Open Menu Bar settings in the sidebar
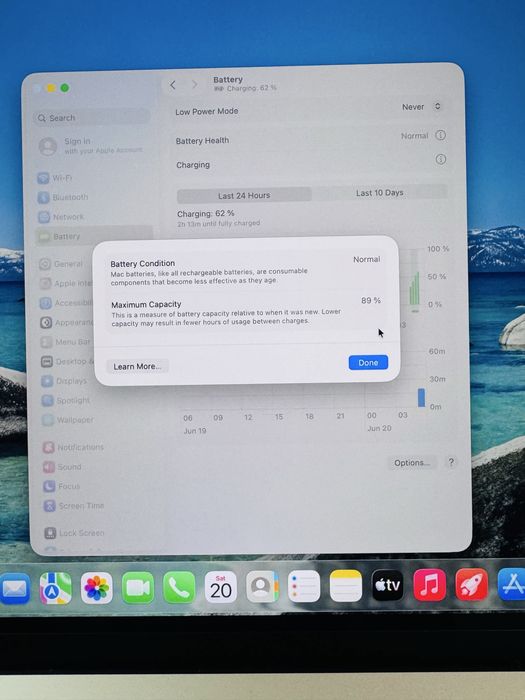Viewport: 525px width, 700px height. click(66, 342)
